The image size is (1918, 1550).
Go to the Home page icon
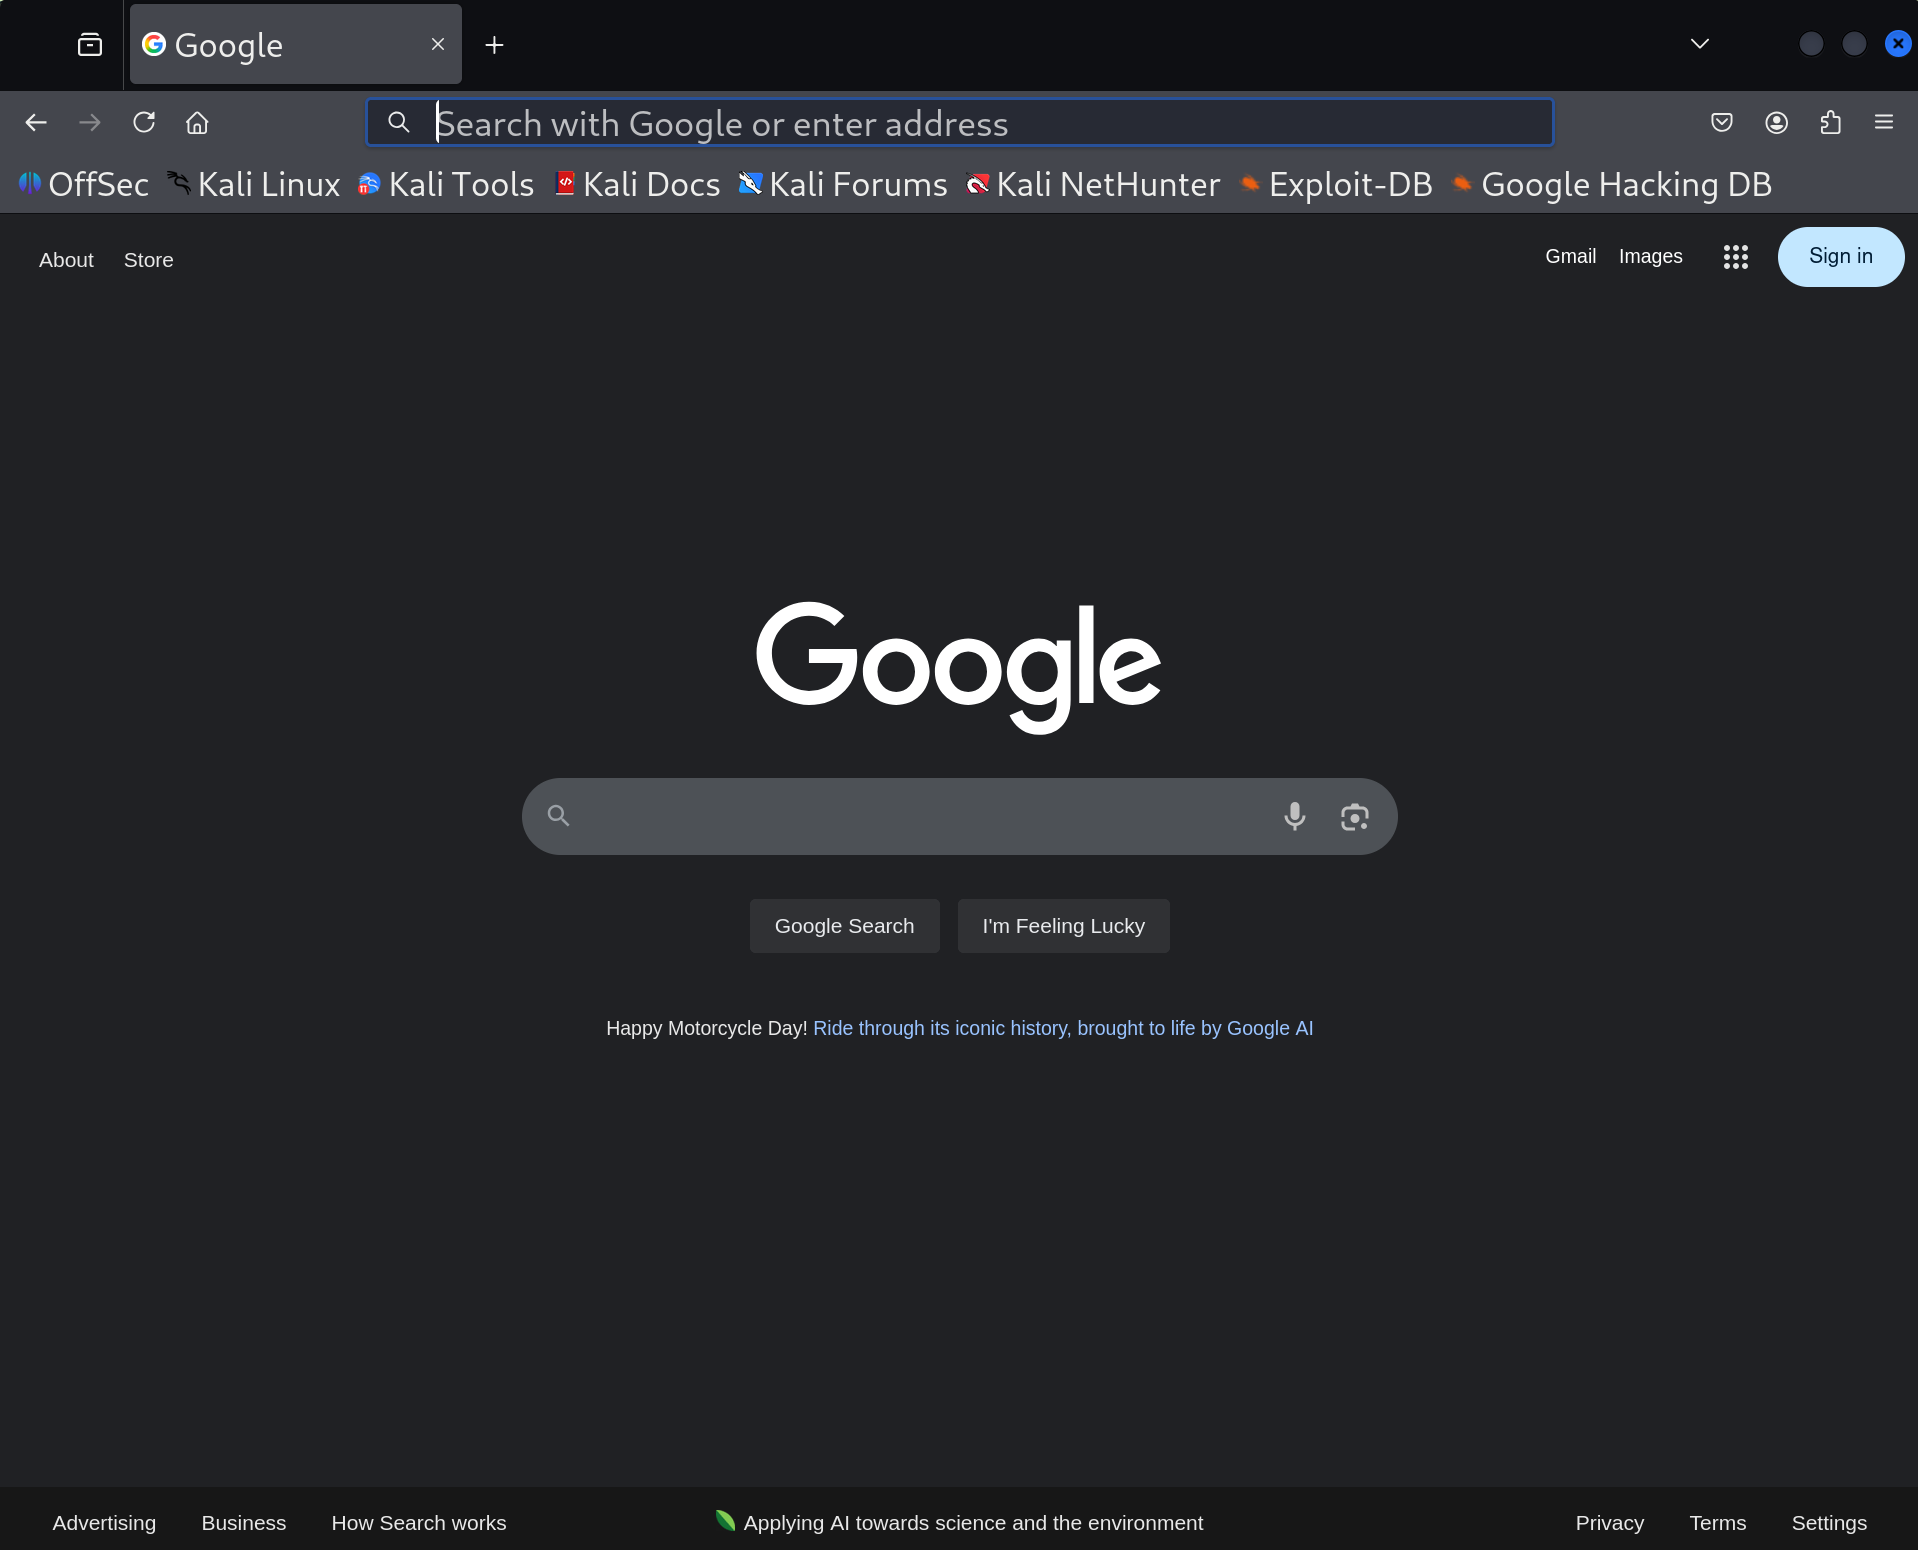coord(197,122)
